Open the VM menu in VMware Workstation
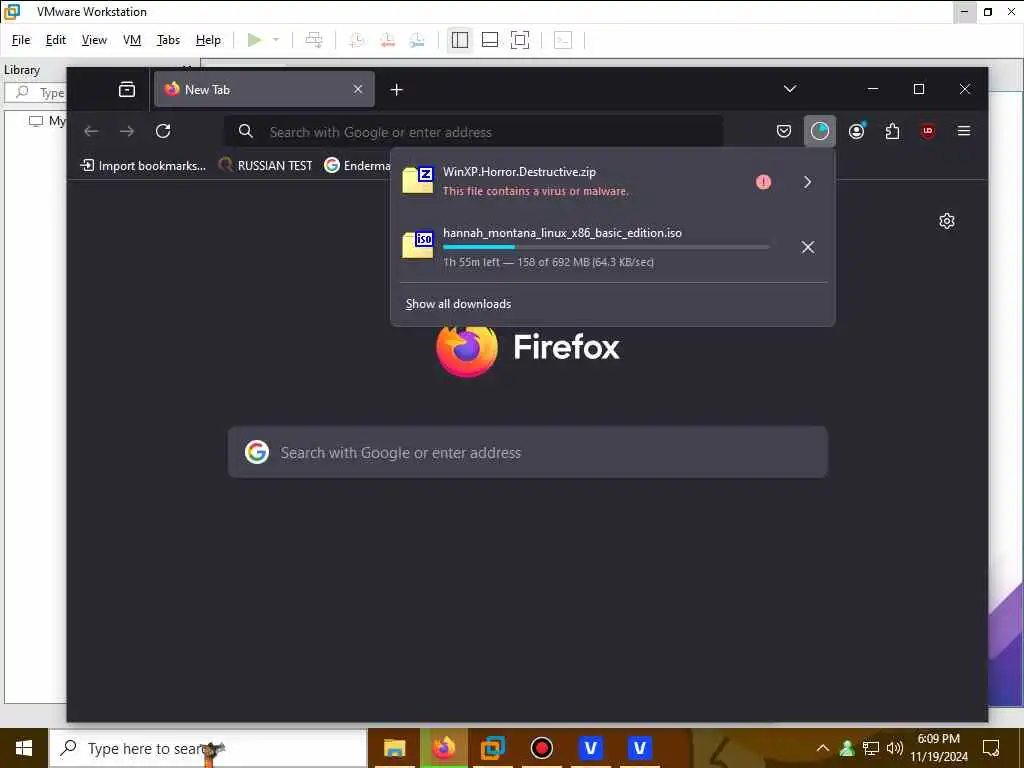The height and width of the screenshot is (768, 1024). tap(132, 40)
